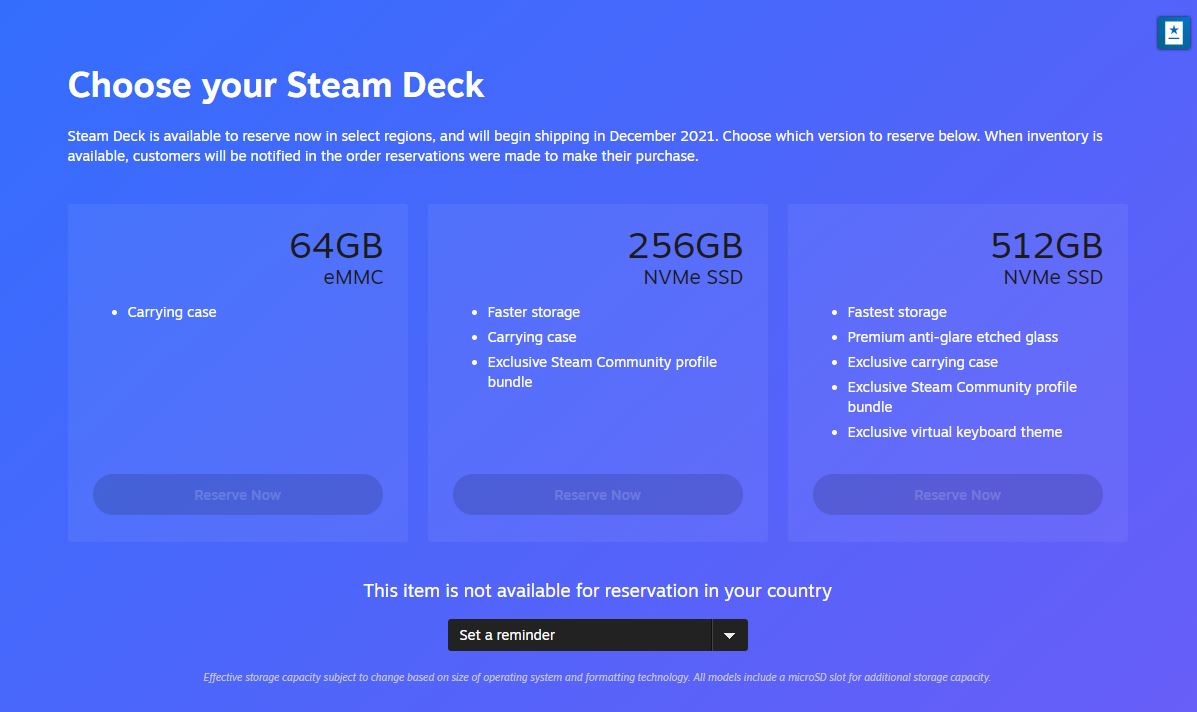Screen dimensions: 1197x712
Task: Click Exclusive Steam Community profile bundle in 256GB card
Action: pyautogui.click(x=602, y=372)
